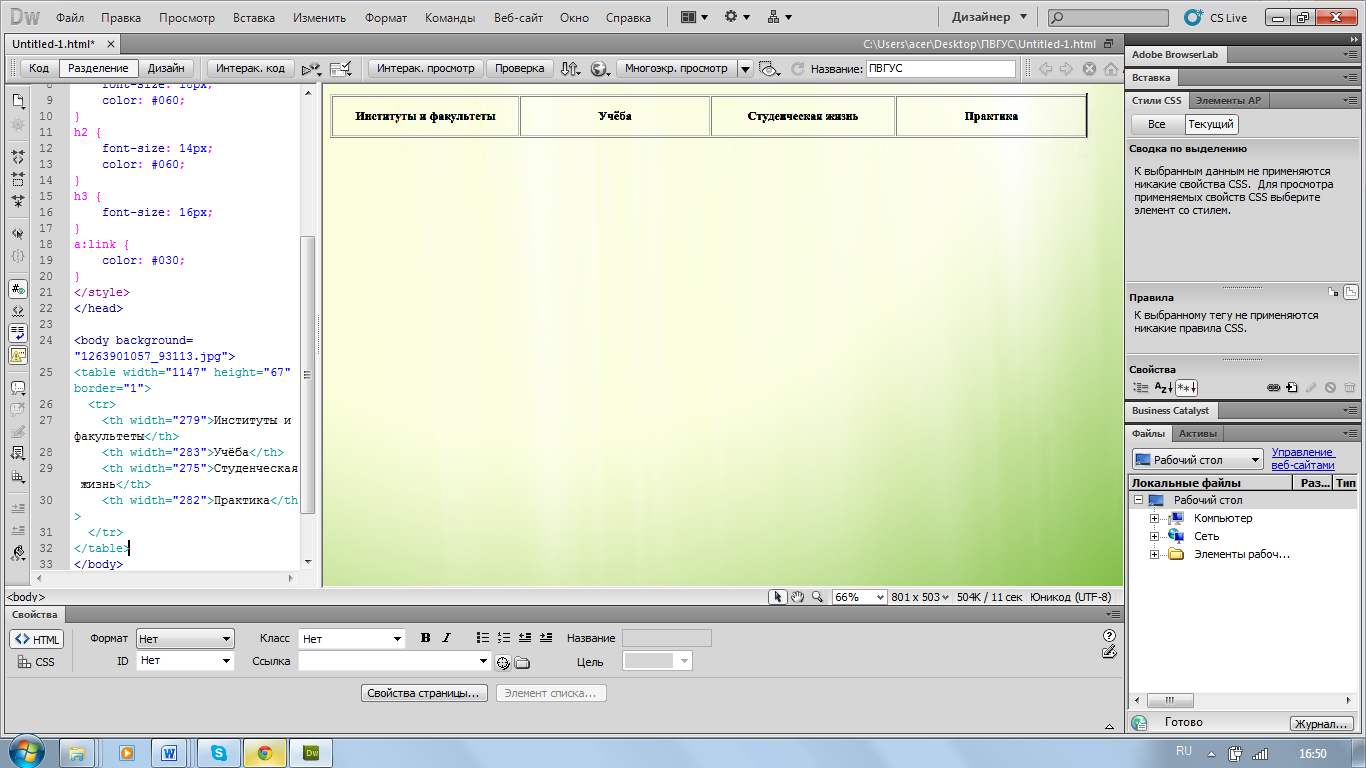Click the Visual aids eye icon
Screen dimensions: 1366x768
(x=769, y=69)
